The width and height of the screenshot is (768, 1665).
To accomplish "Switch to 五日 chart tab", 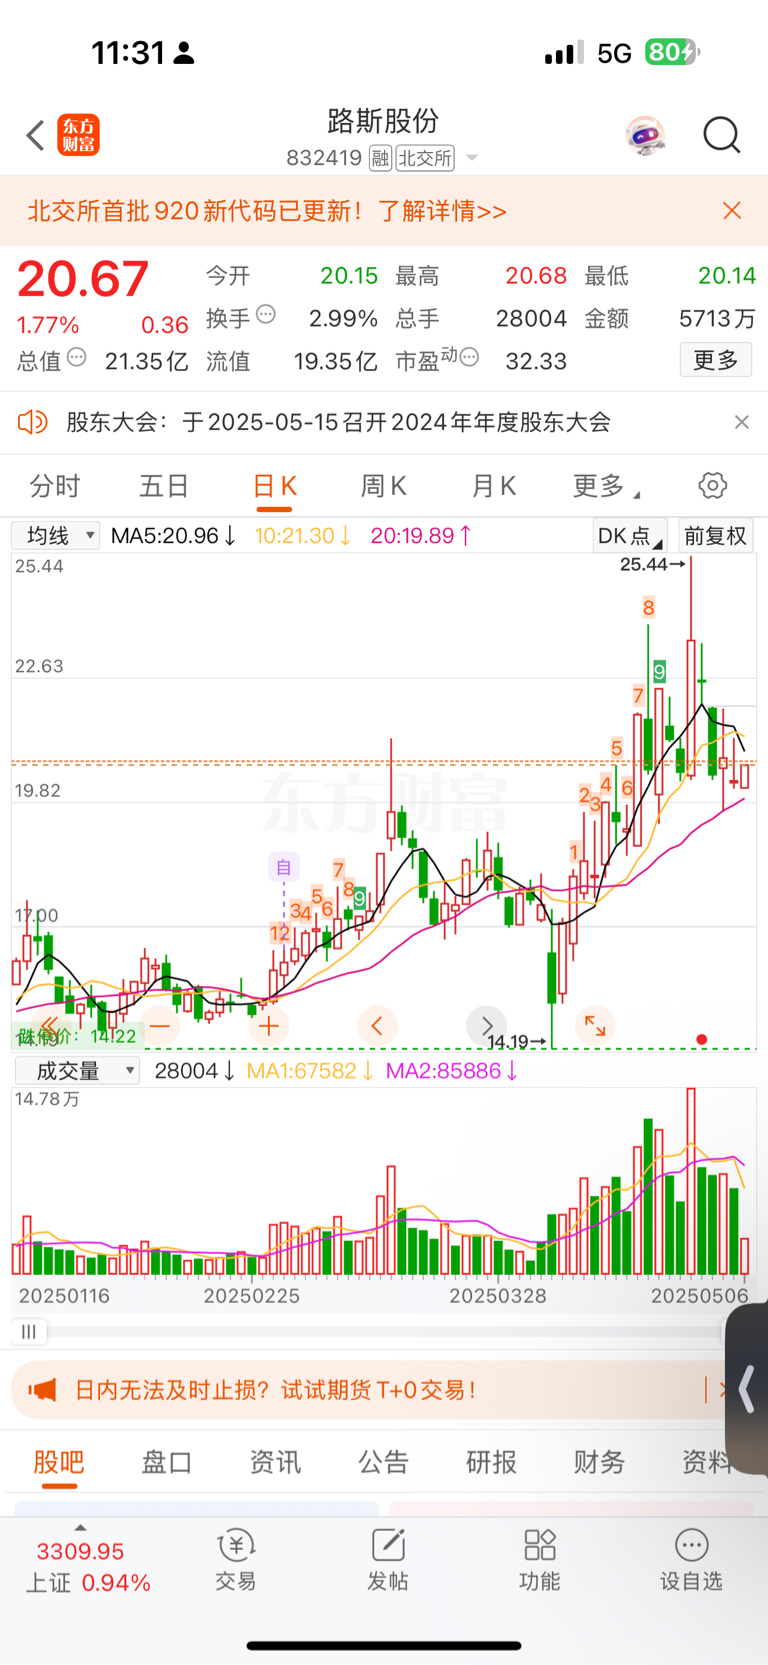I will click(164, 486).
